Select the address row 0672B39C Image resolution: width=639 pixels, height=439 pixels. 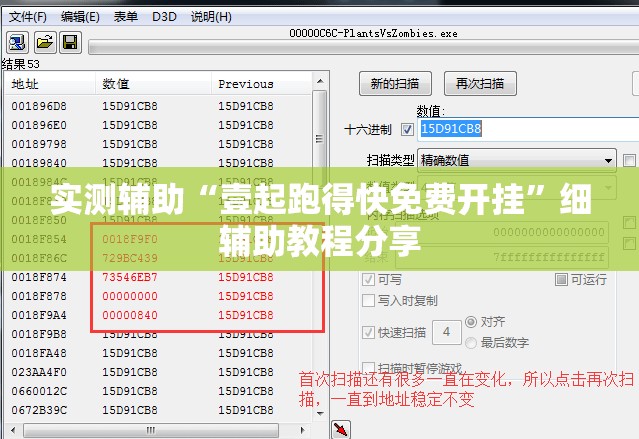[158, 410]
